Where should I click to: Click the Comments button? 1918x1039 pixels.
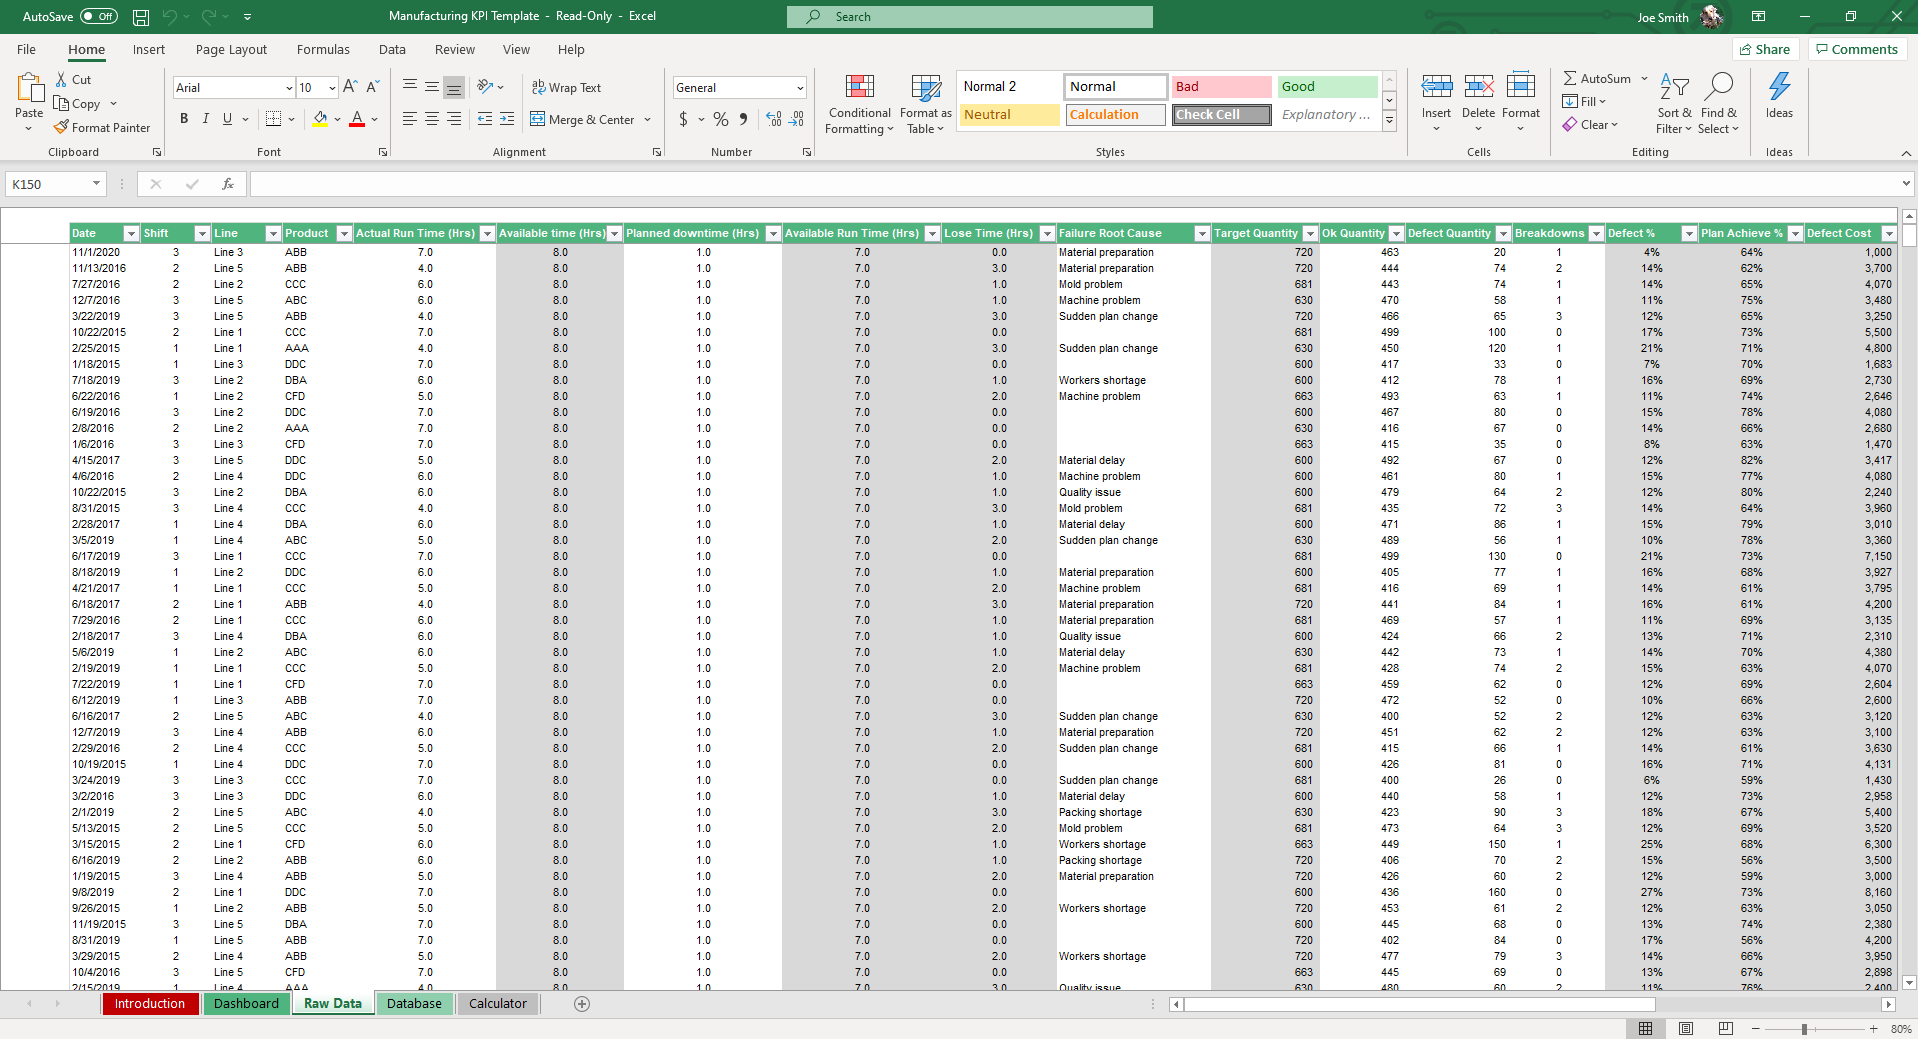tap(1856, 49)
